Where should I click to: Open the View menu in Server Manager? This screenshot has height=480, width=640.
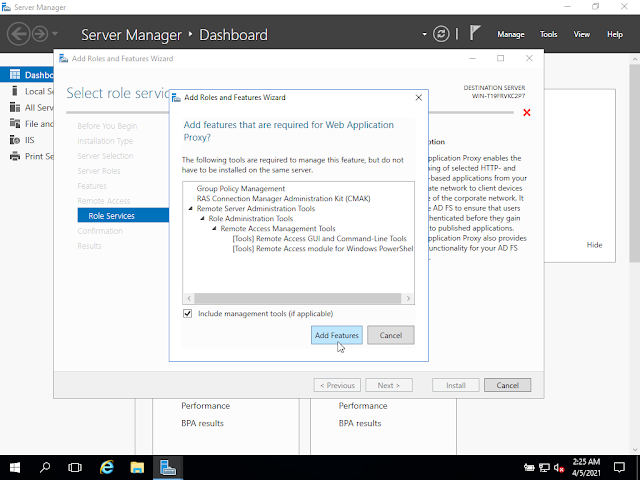coord(581,34)
